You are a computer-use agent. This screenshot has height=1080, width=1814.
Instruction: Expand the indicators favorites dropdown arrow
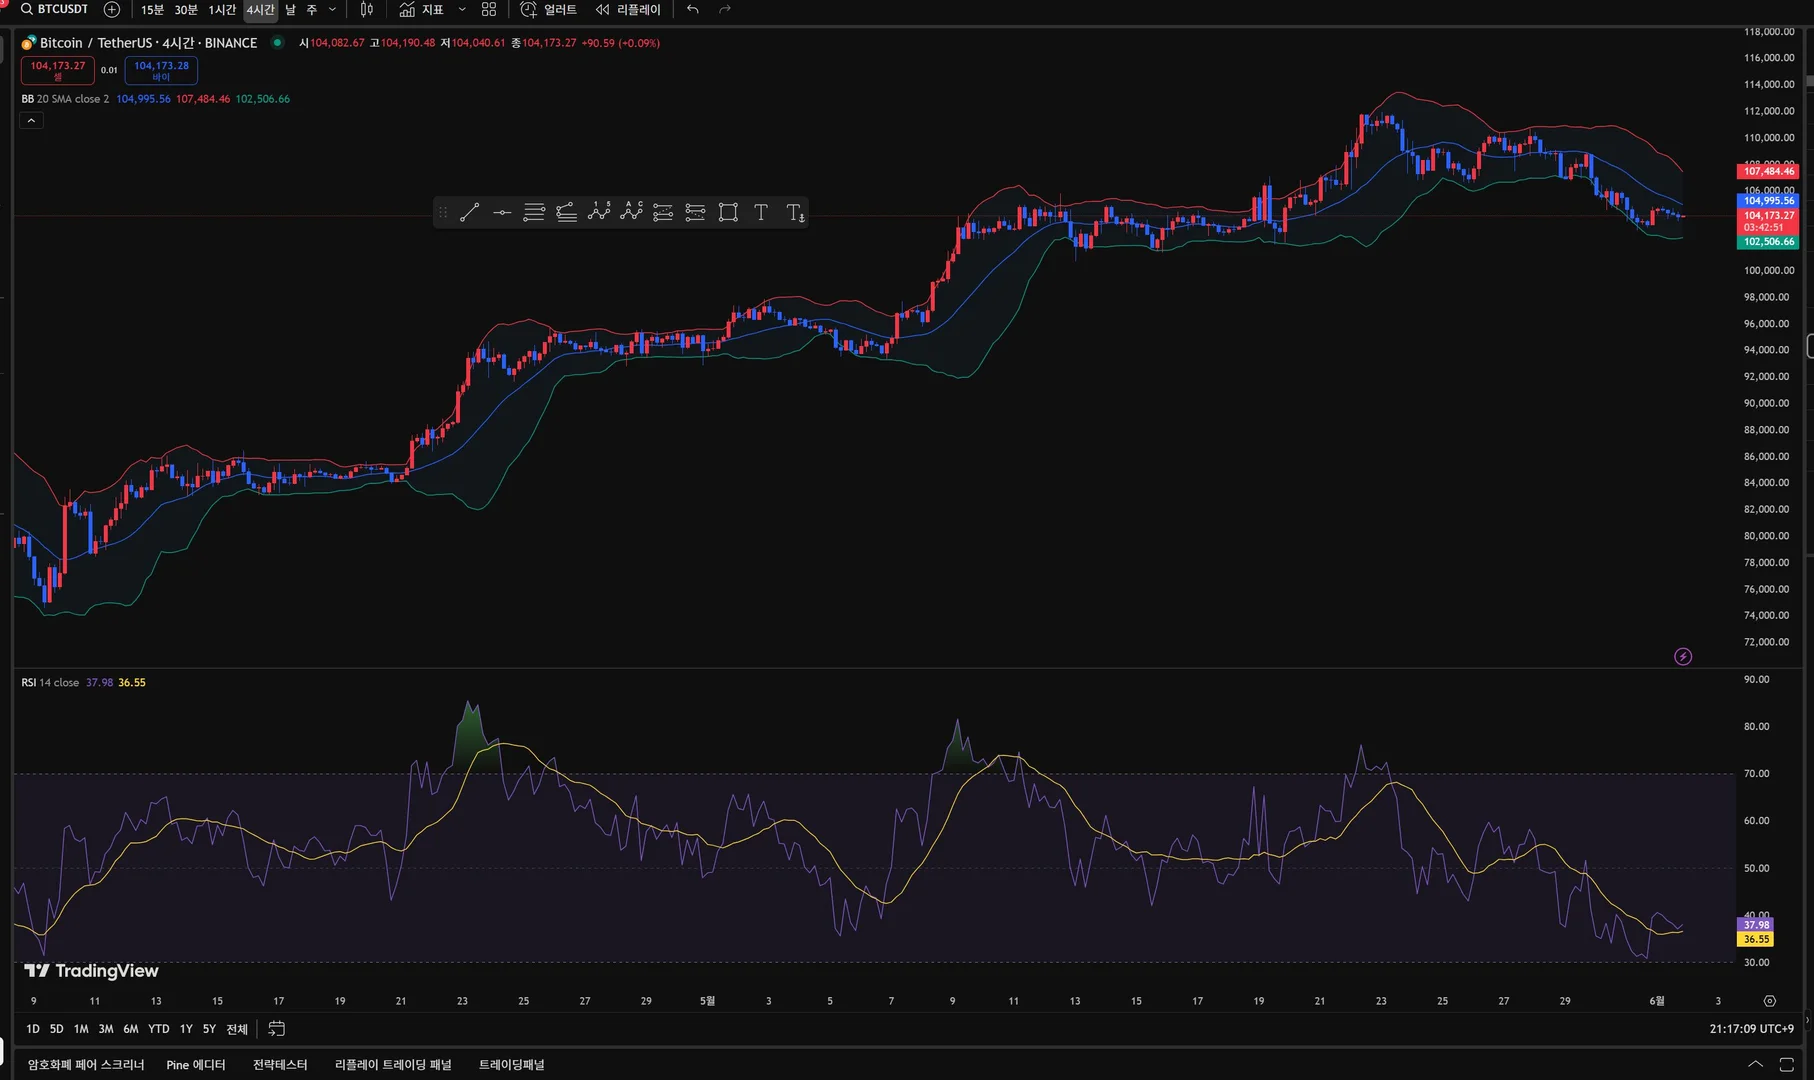[x=462, y=10]
